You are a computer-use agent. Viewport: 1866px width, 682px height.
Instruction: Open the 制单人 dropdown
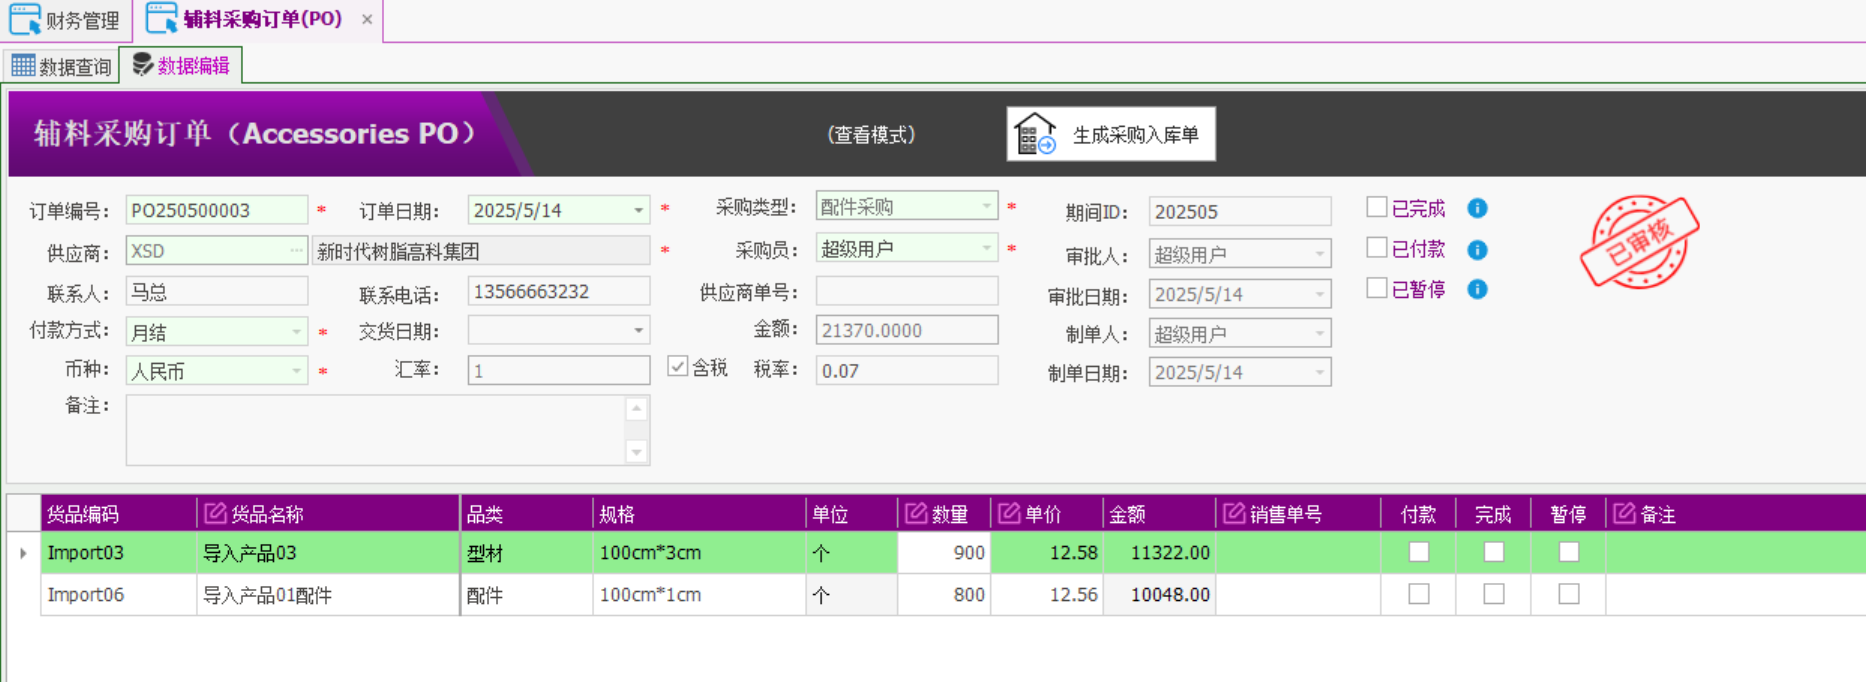1319,333
